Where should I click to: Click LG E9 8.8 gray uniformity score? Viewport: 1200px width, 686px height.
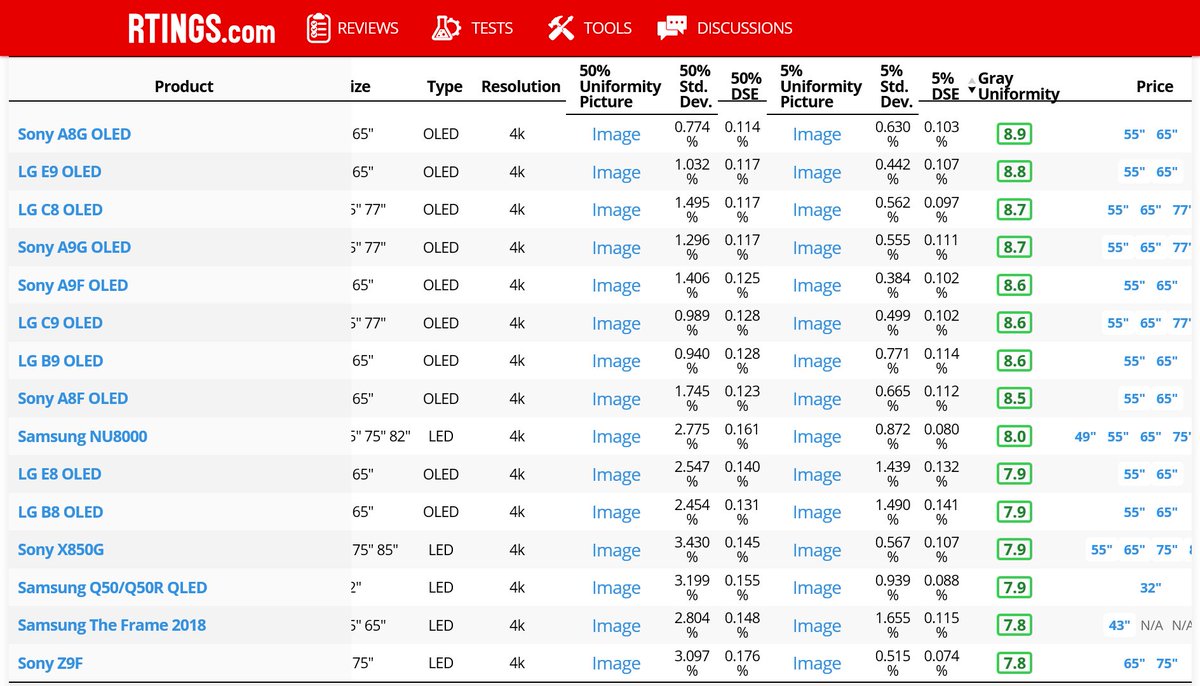click(1014, 172)
